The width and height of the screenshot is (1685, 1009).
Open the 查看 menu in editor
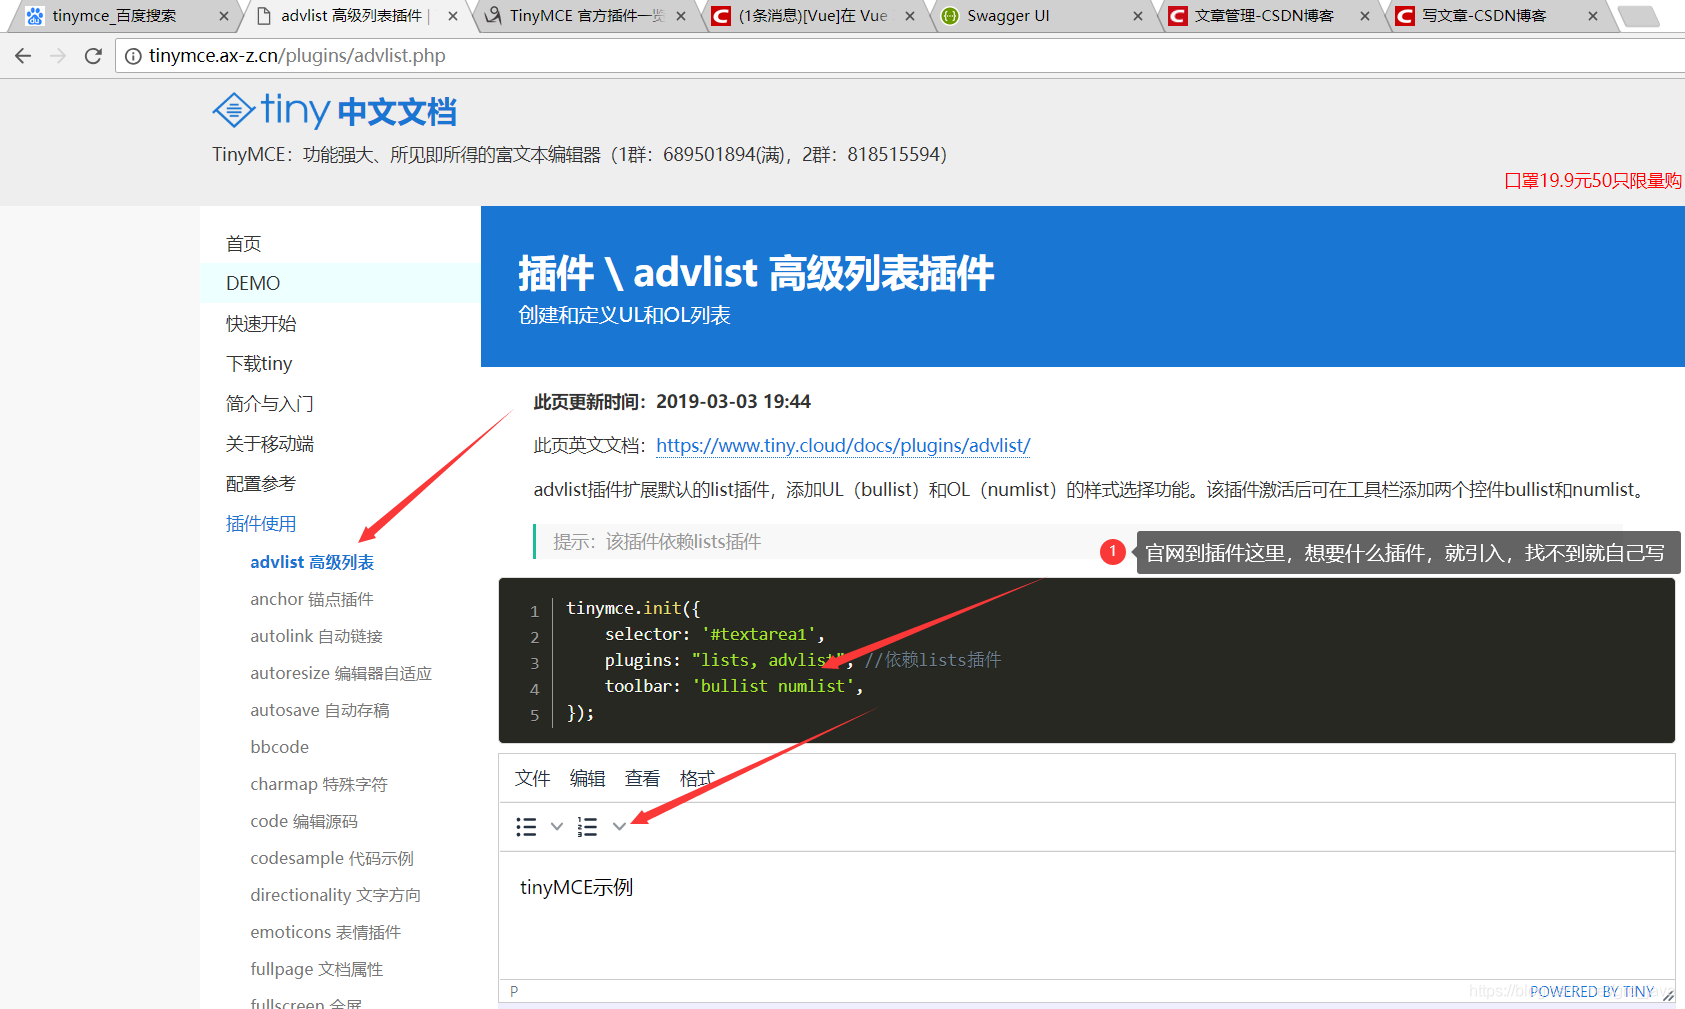[x=643, y=778]
